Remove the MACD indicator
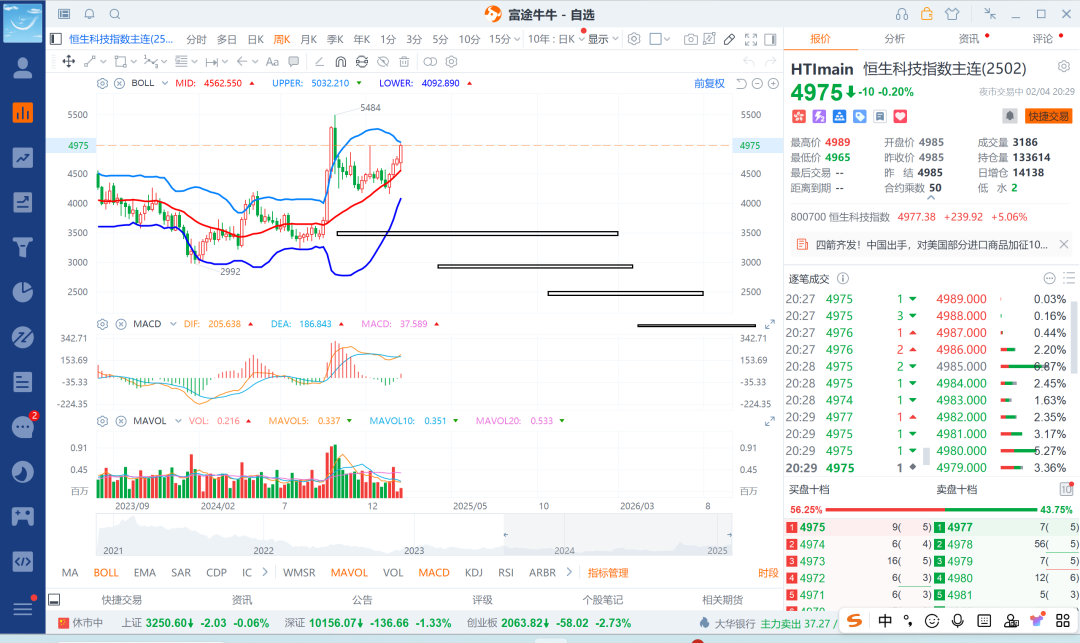The height and width of the screenshot is (643, 1080). [121, 324]
